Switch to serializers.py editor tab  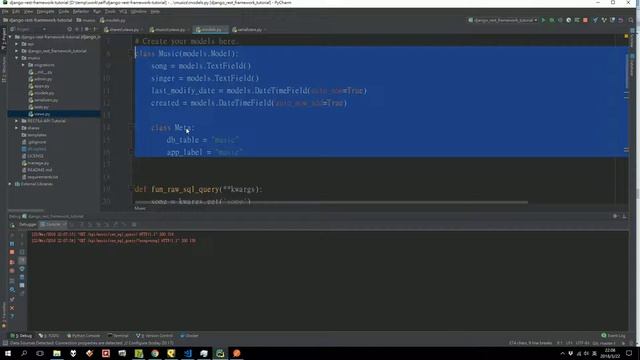[249, 29]
